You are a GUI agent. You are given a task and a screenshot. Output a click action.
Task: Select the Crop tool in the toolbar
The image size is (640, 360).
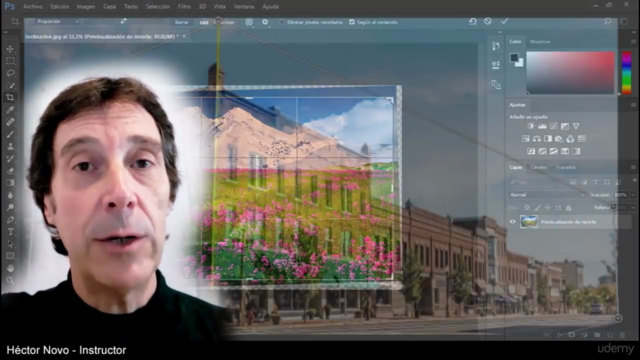[x=10, y=98]
